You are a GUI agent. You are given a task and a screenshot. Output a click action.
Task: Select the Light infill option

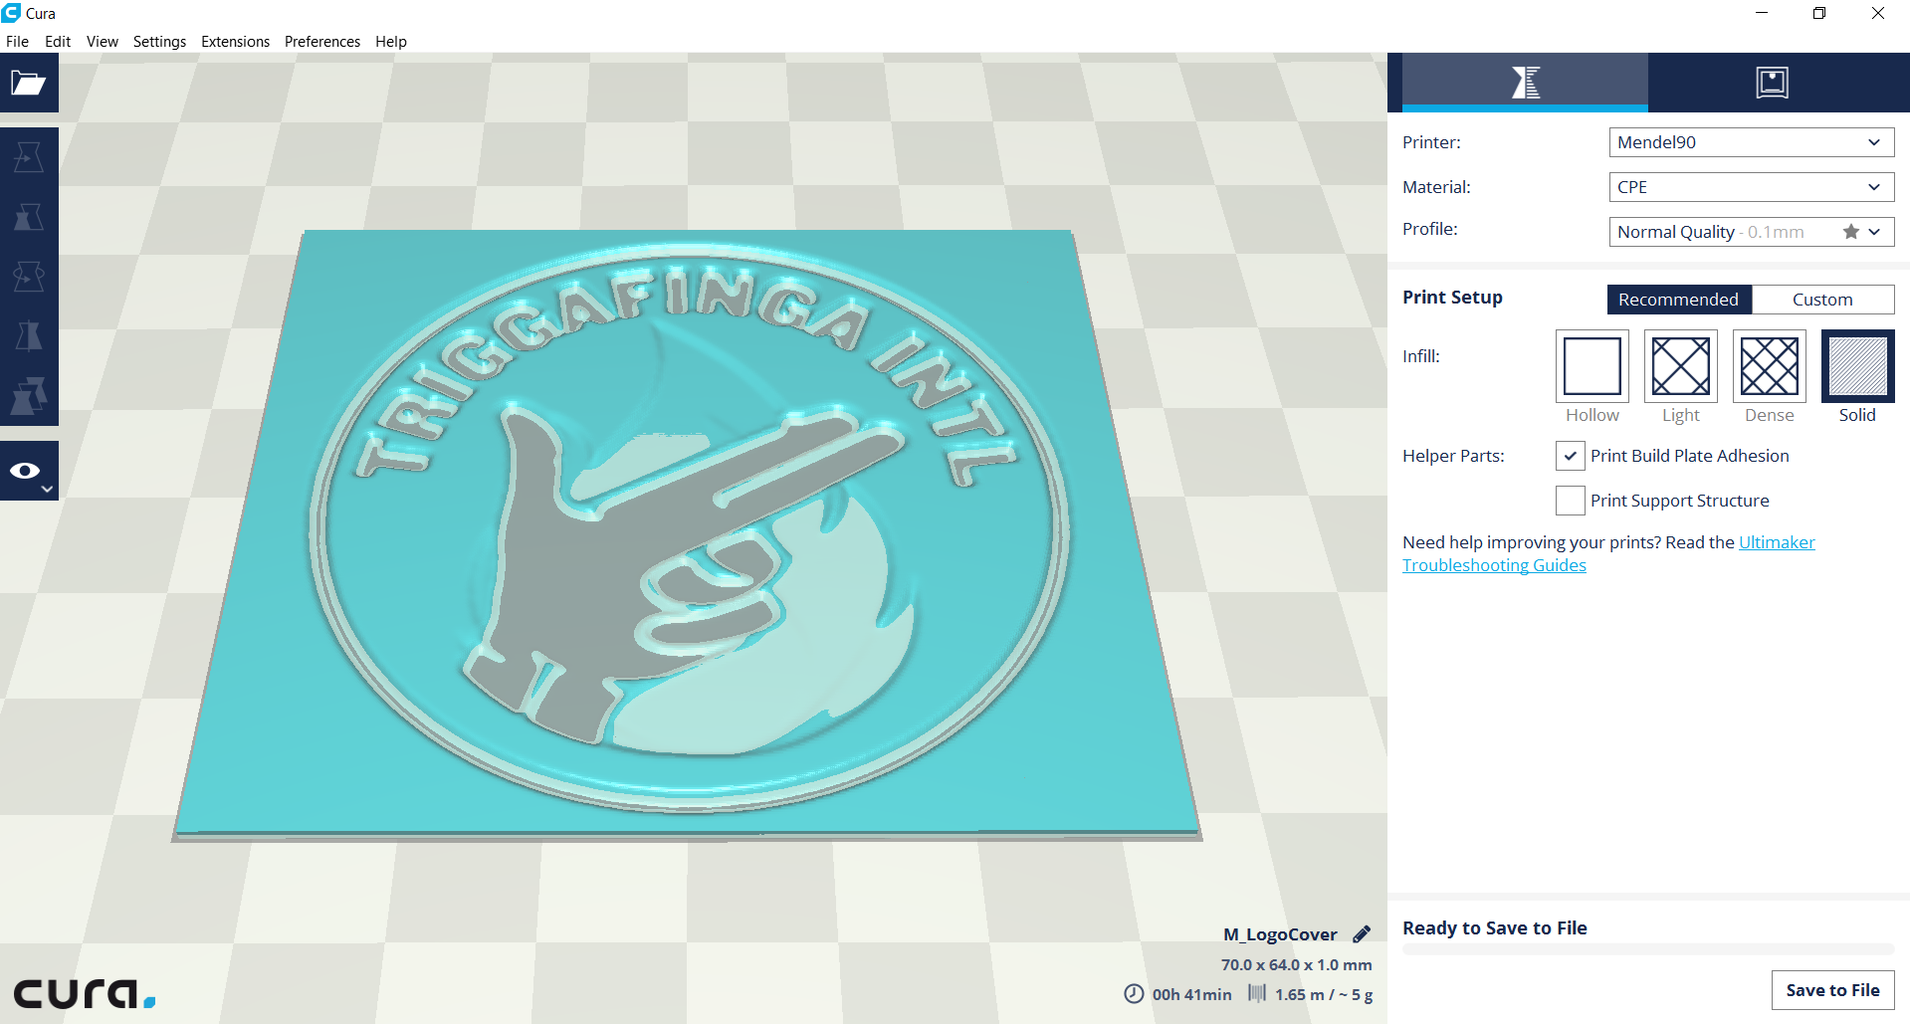[1681, 366]
